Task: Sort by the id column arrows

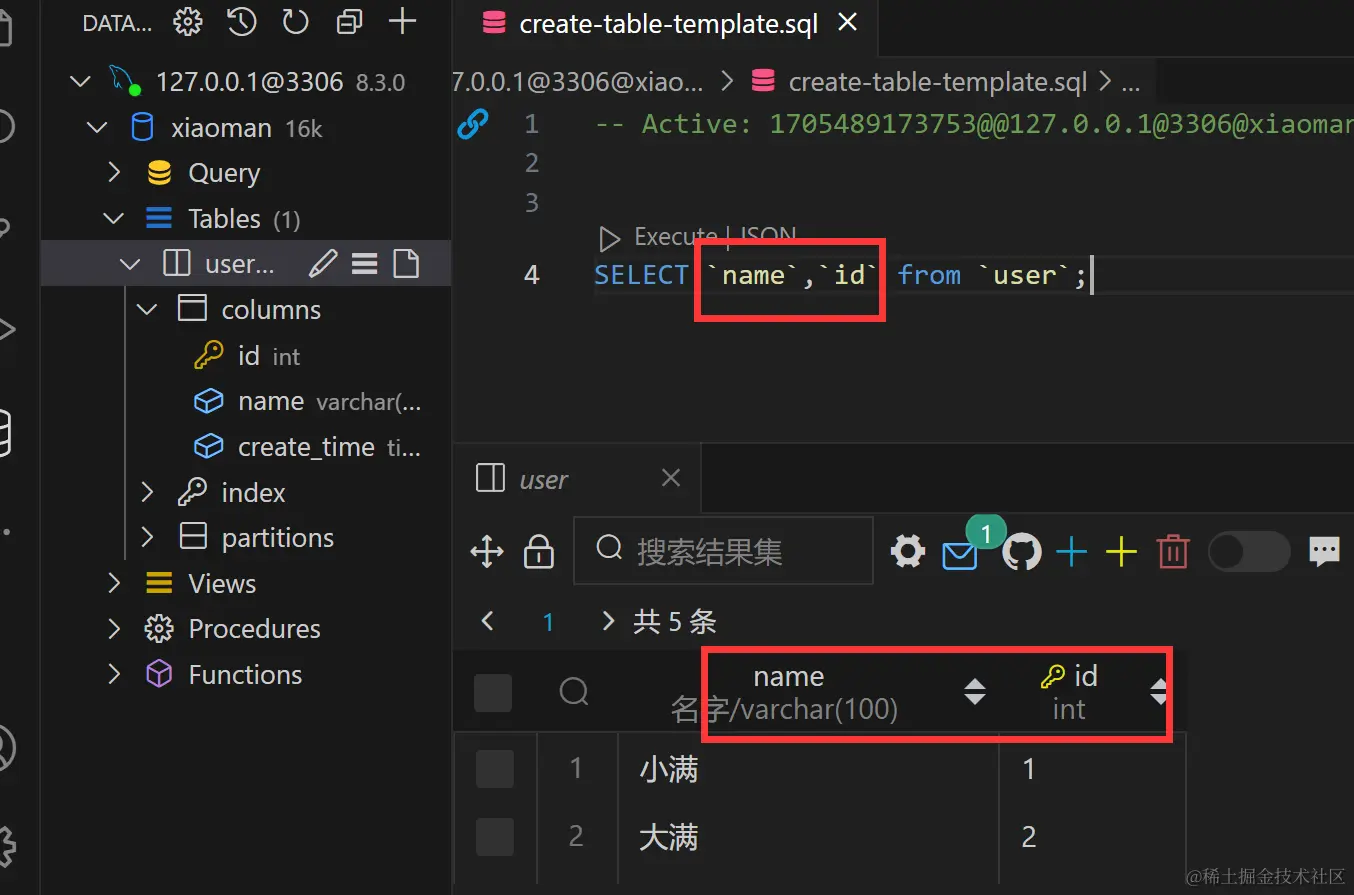Action: [x=1159, y=692]
